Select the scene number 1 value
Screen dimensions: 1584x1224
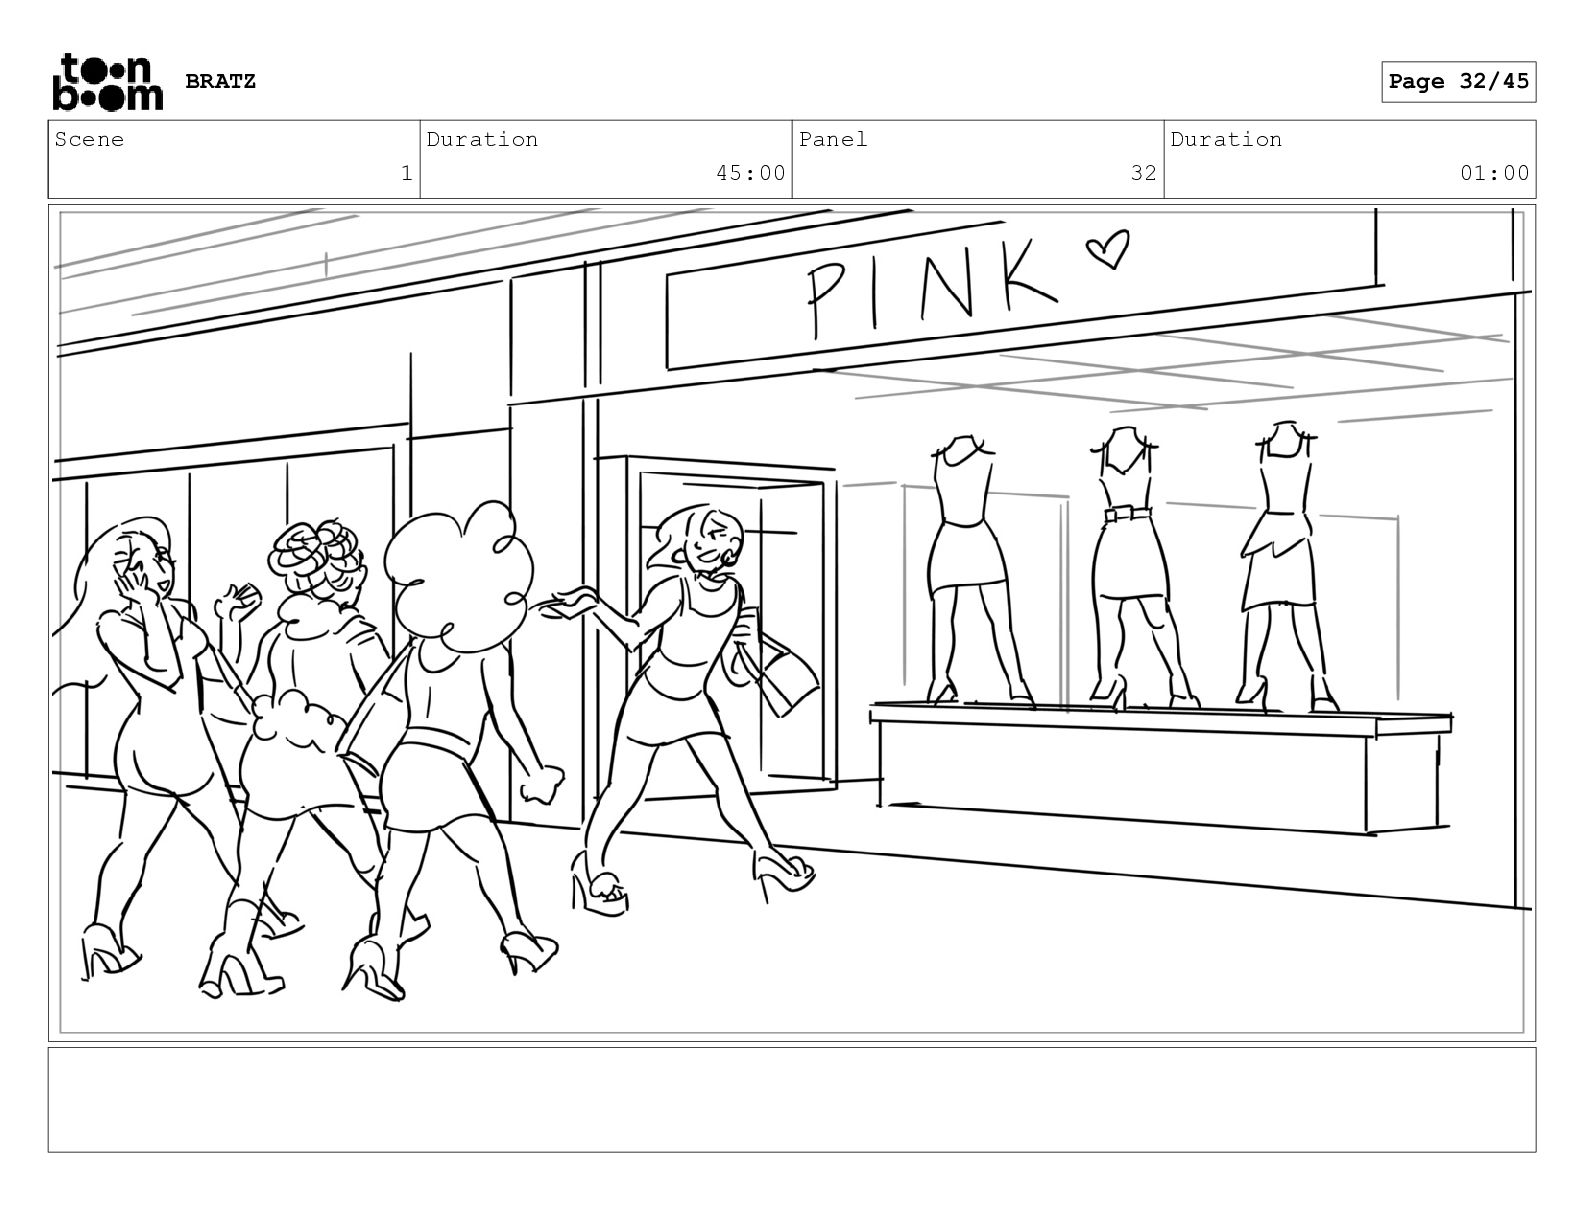[406, 173]
